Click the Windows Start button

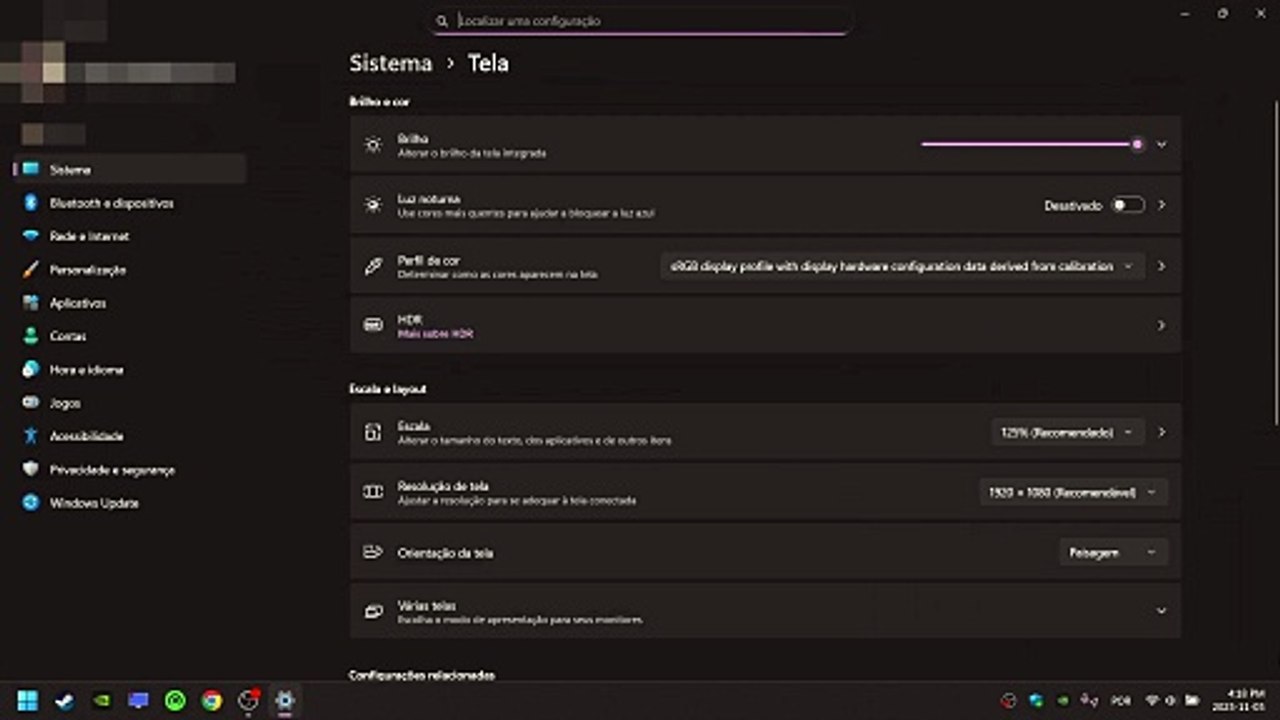(27, 701)
